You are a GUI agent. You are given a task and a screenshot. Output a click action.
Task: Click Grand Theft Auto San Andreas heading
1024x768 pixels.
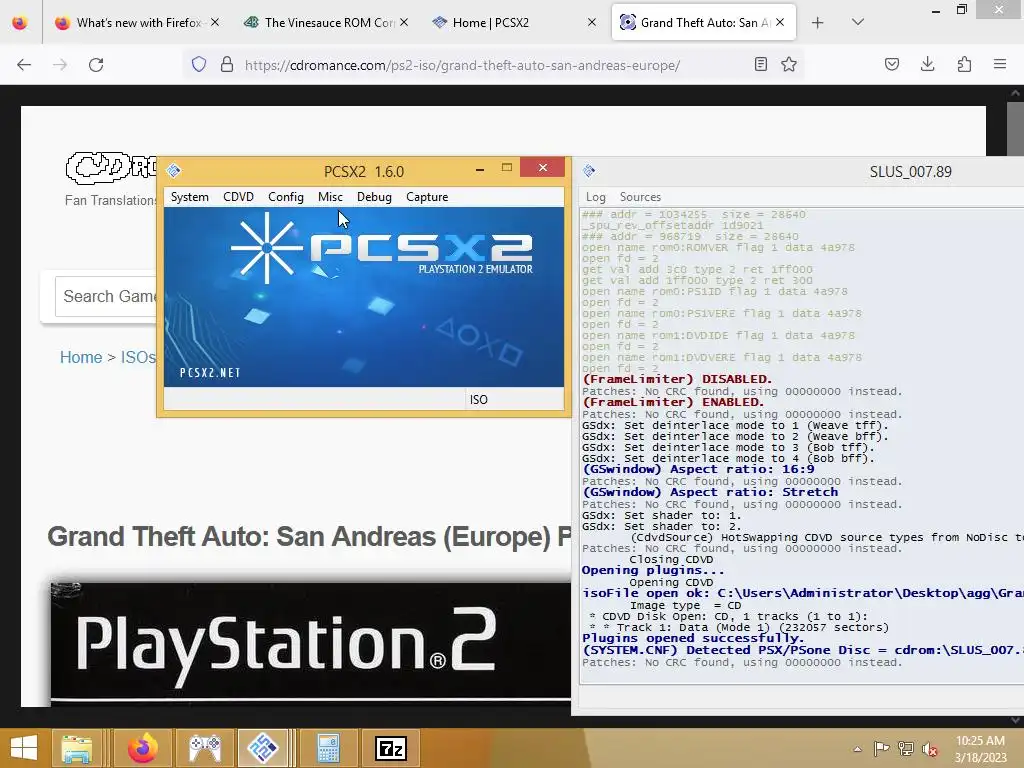[309, 537]
